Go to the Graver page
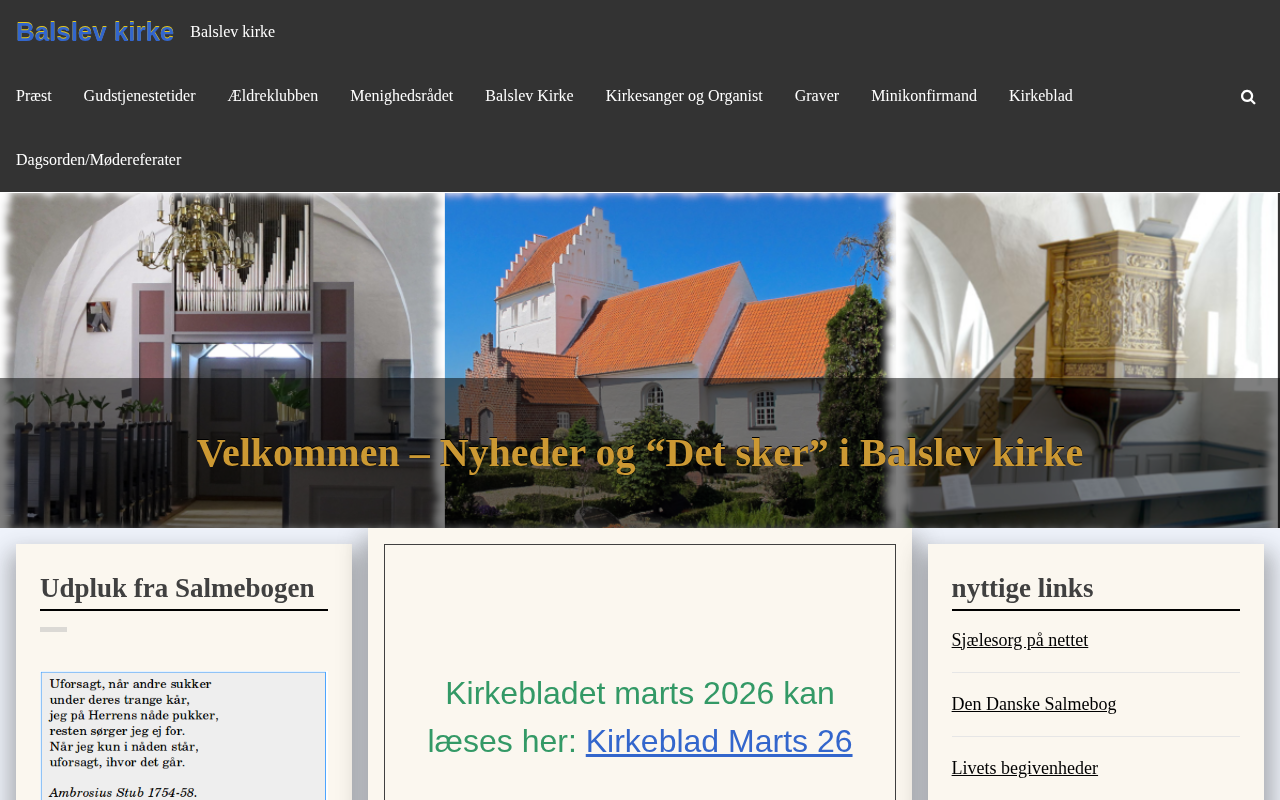 point(817,96)
